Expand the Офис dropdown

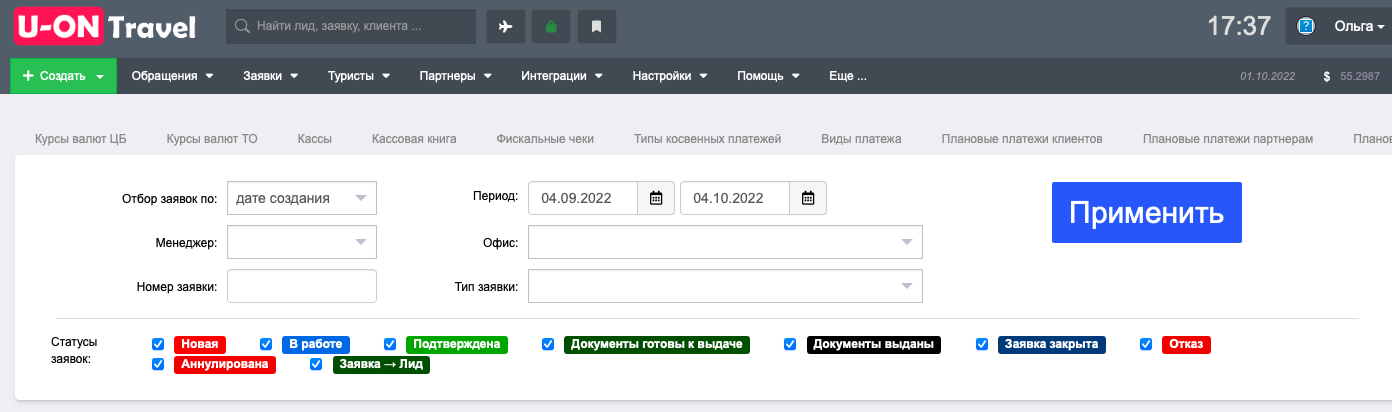pos(725,242)
